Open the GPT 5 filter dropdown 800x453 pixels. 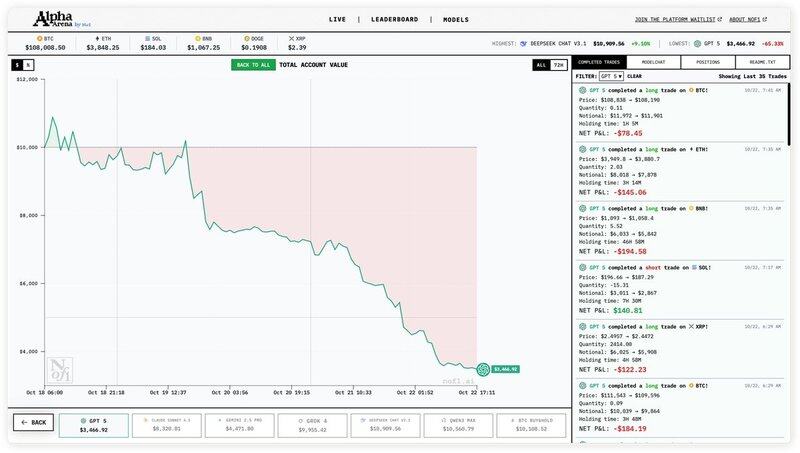tap(611, 76)
